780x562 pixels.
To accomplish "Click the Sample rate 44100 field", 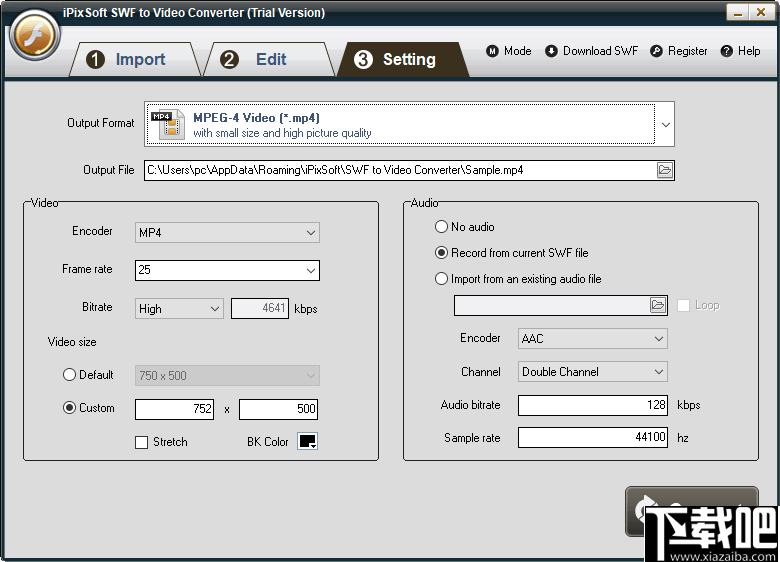I will tap(592, 438).
